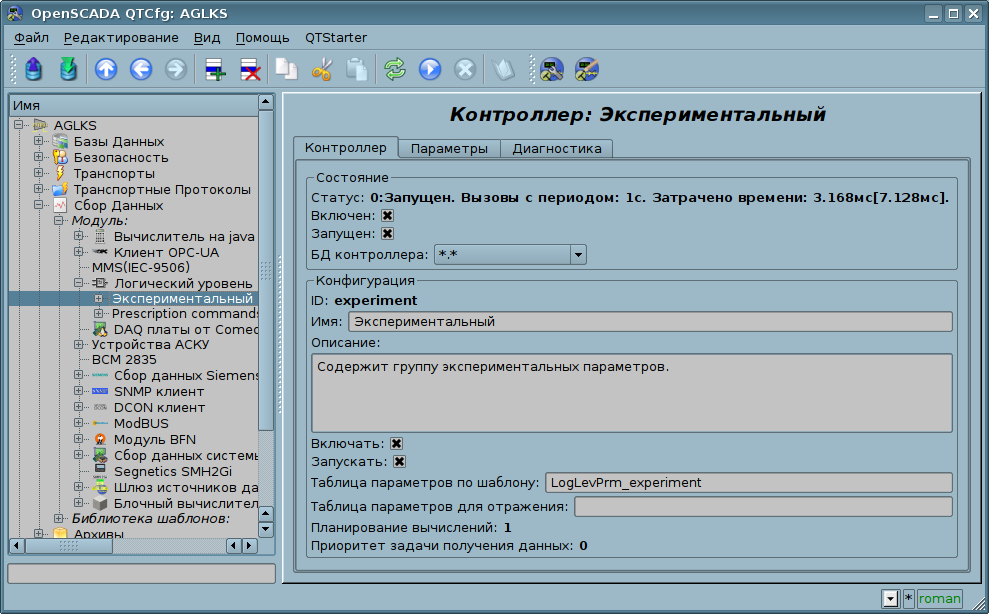This screenshot has width=989, height=614.
Task: Click the Save to database toolbar icon
Action: tap(68, 69)
